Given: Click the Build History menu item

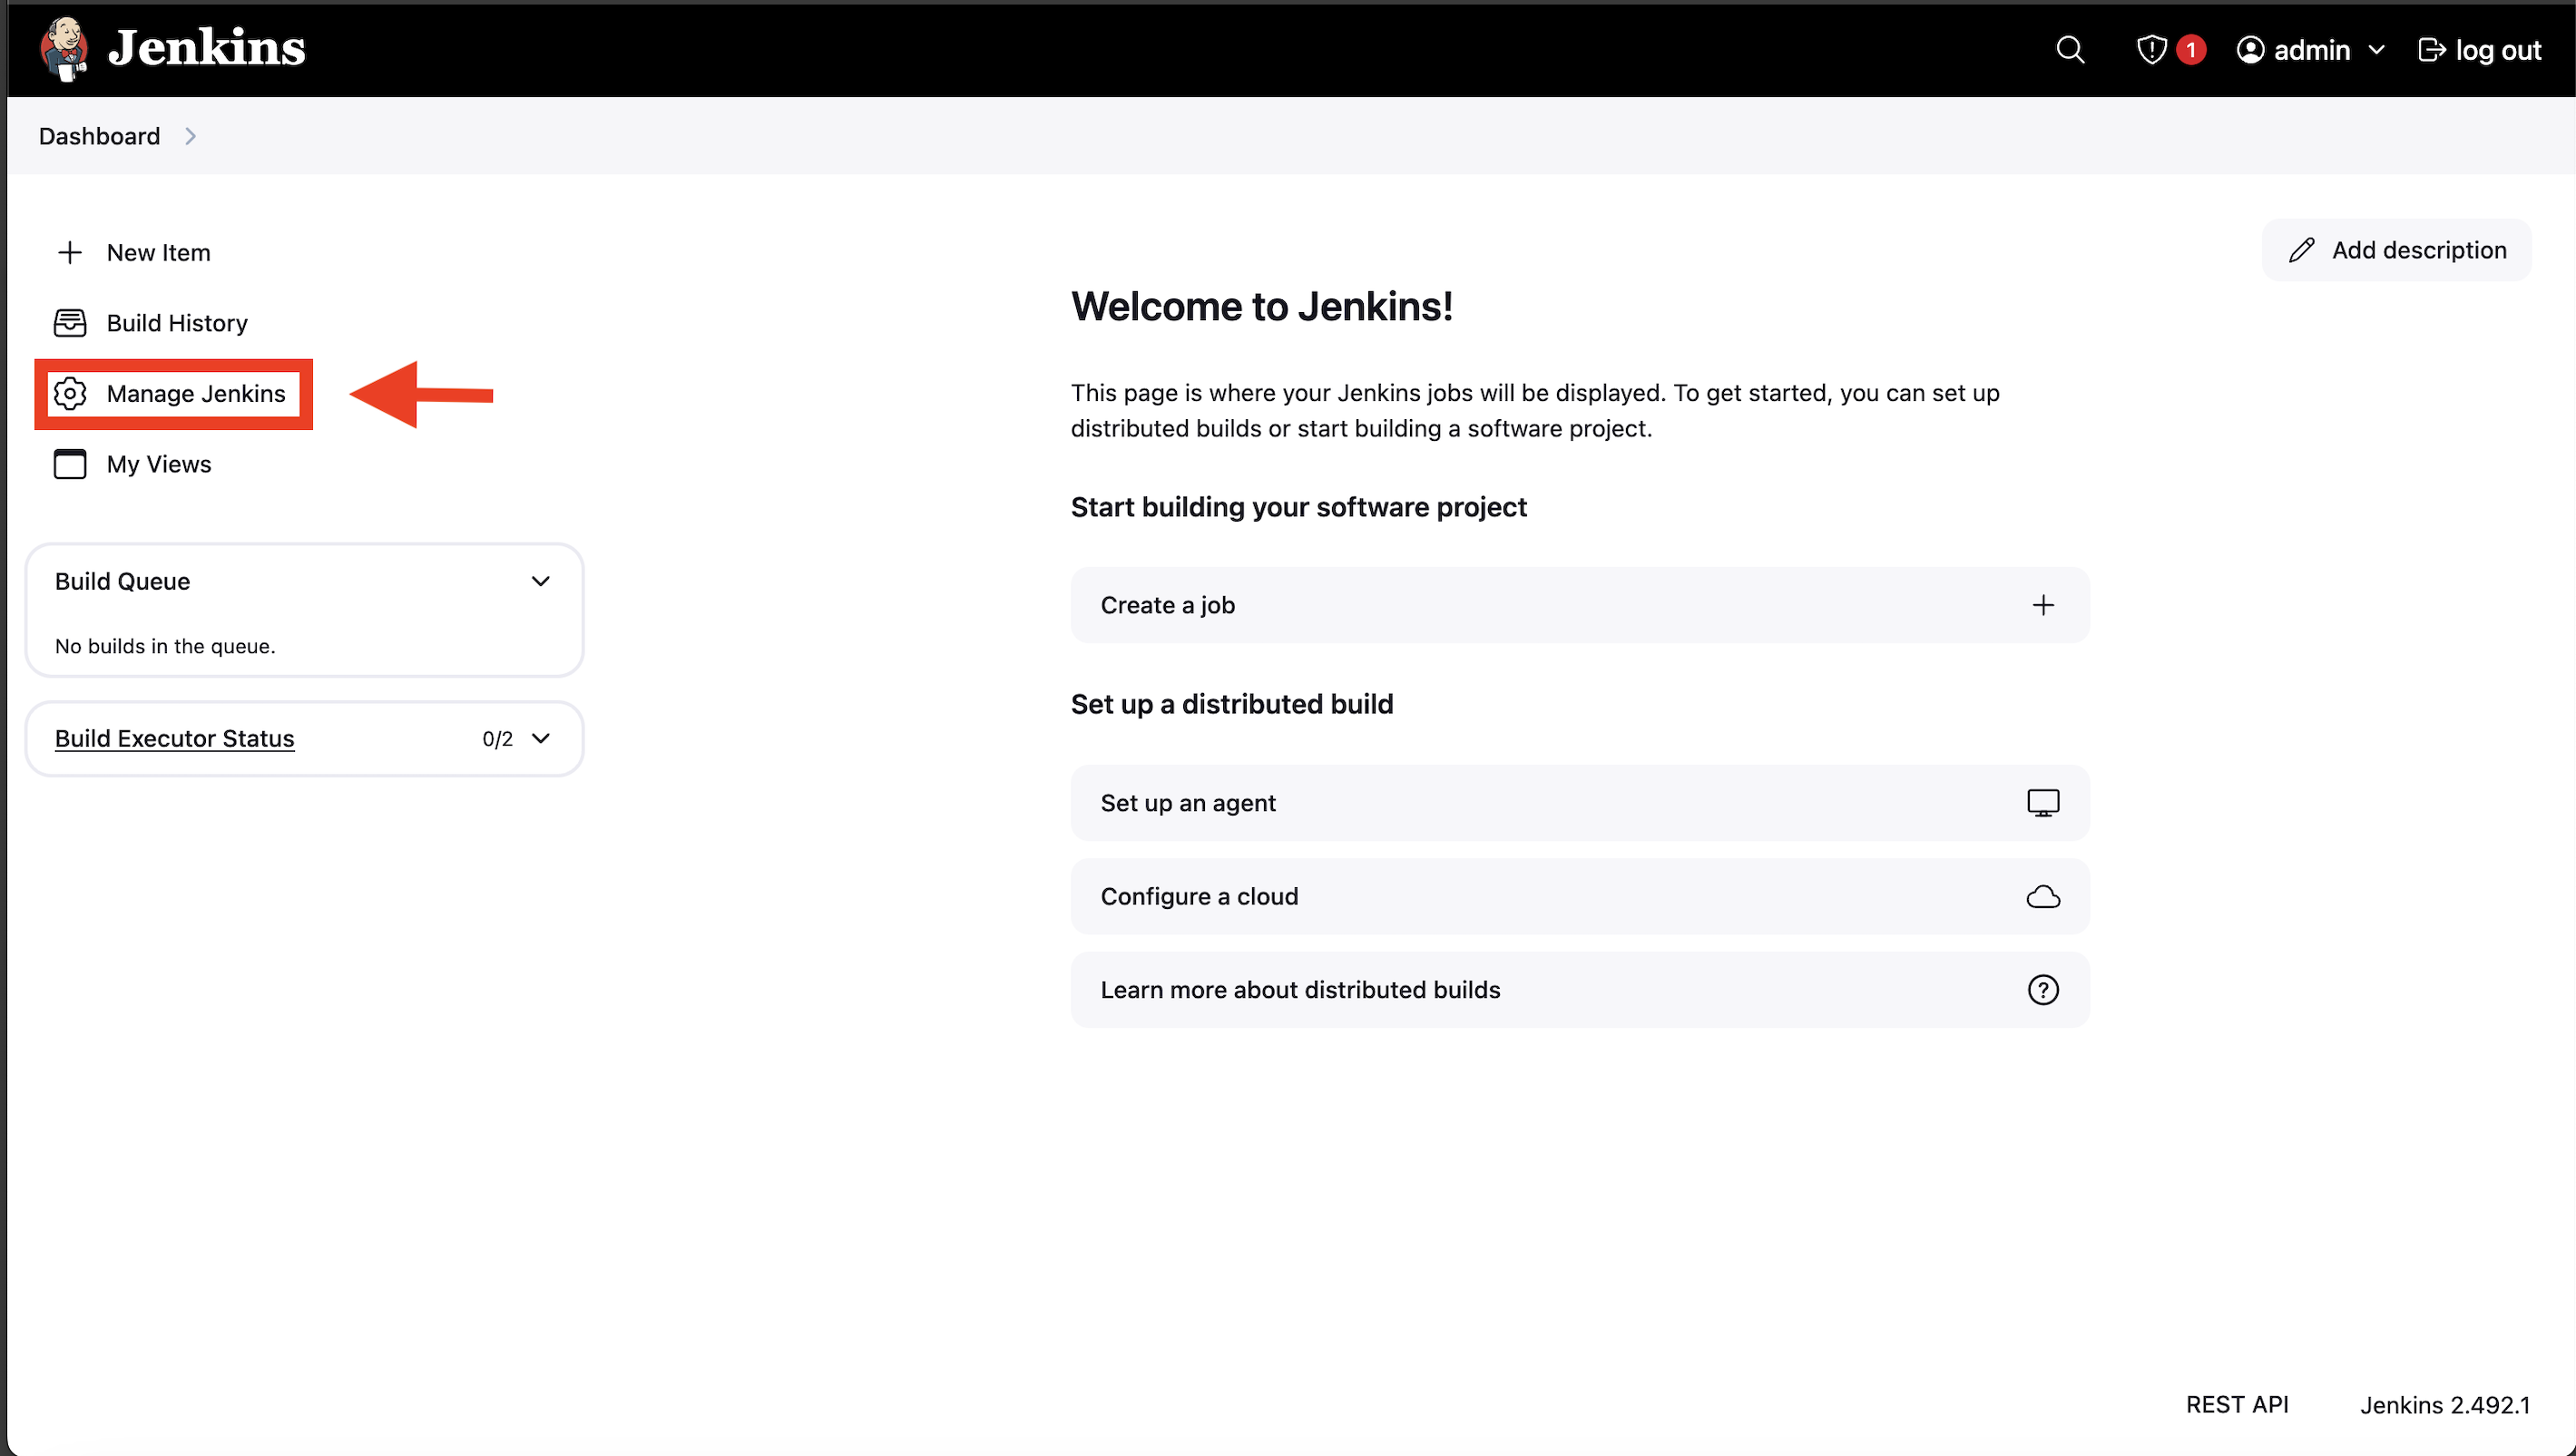Looking at the screenshot, I should click(x=177, y=322).
